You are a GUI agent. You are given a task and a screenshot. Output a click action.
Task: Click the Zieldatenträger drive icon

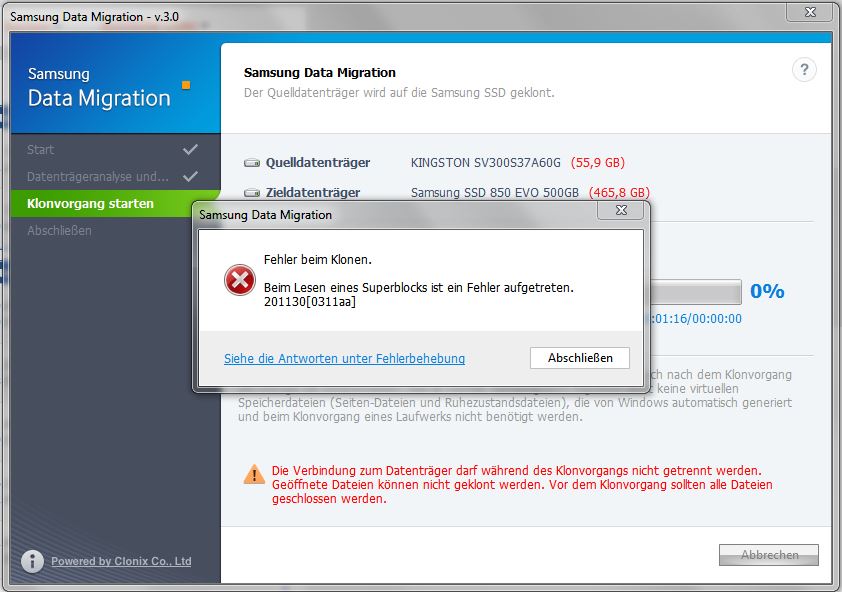coord(252,192)
